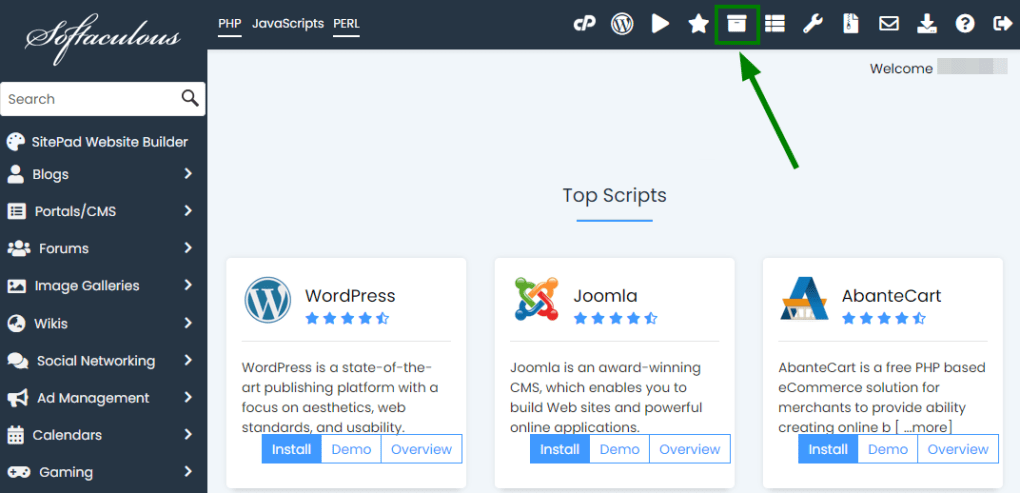Viewport: 1020px width, 493px height.
Task: Click the WordPress logo in Top Scripts
Action: tap(267, 299)
